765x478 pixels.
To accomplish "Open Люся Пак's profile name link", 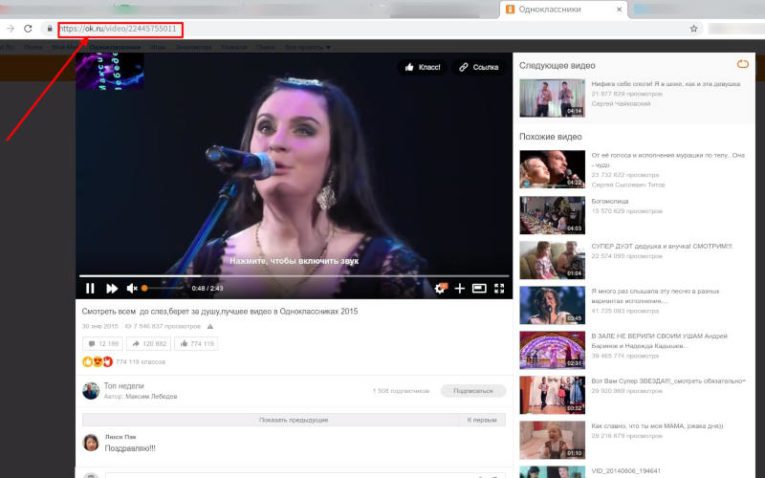I will tap(121, 437).
